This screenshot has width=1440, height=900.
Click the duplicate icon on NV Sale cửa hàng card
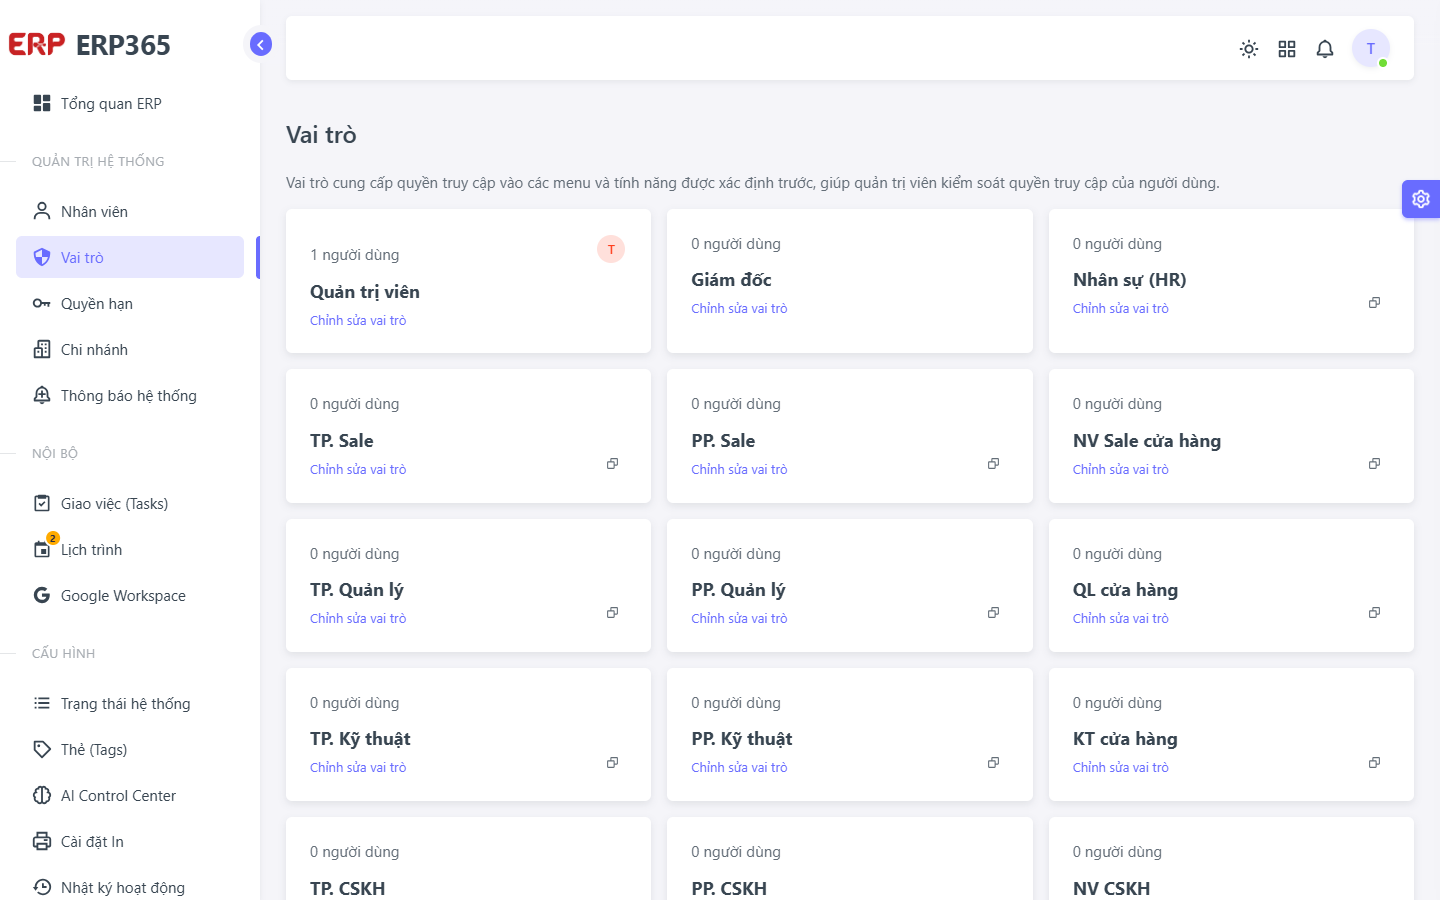click(1374, 464)
